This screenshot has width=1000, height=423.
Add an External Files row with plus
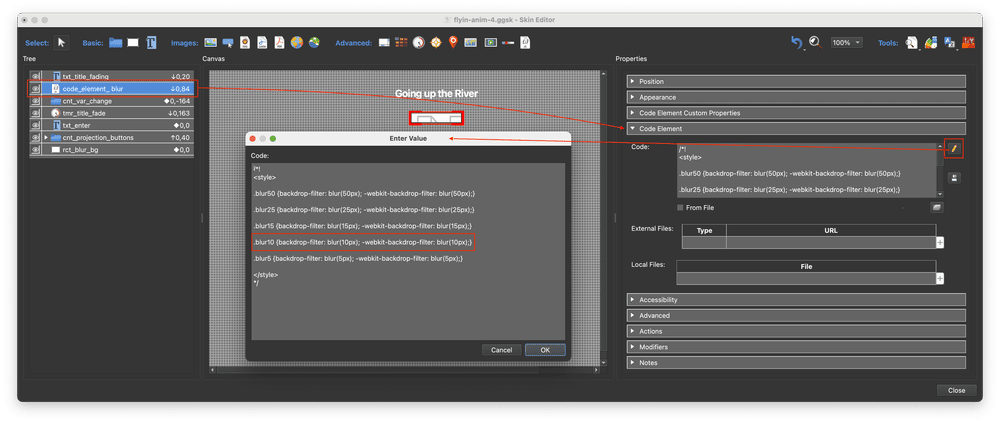(x=940, y=242)
